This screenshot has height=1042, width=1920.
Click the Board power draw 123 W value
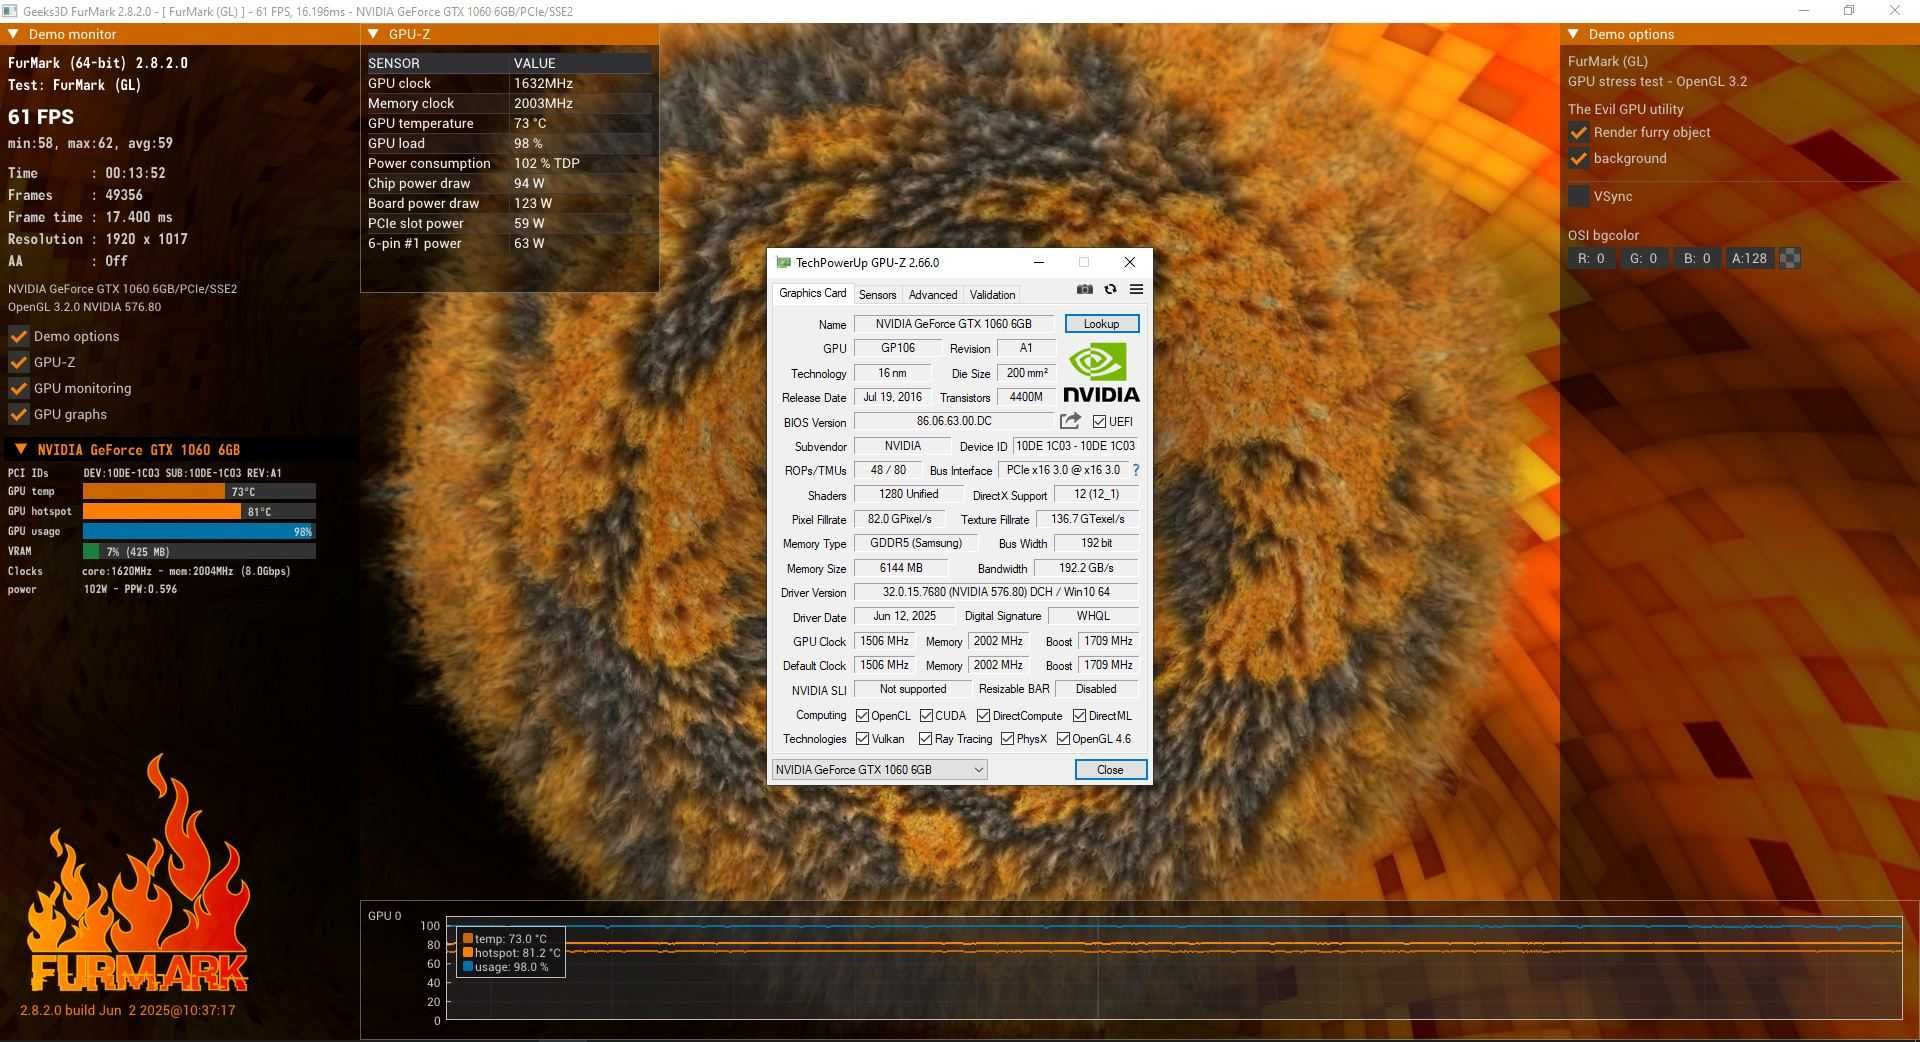click(533, 203)
